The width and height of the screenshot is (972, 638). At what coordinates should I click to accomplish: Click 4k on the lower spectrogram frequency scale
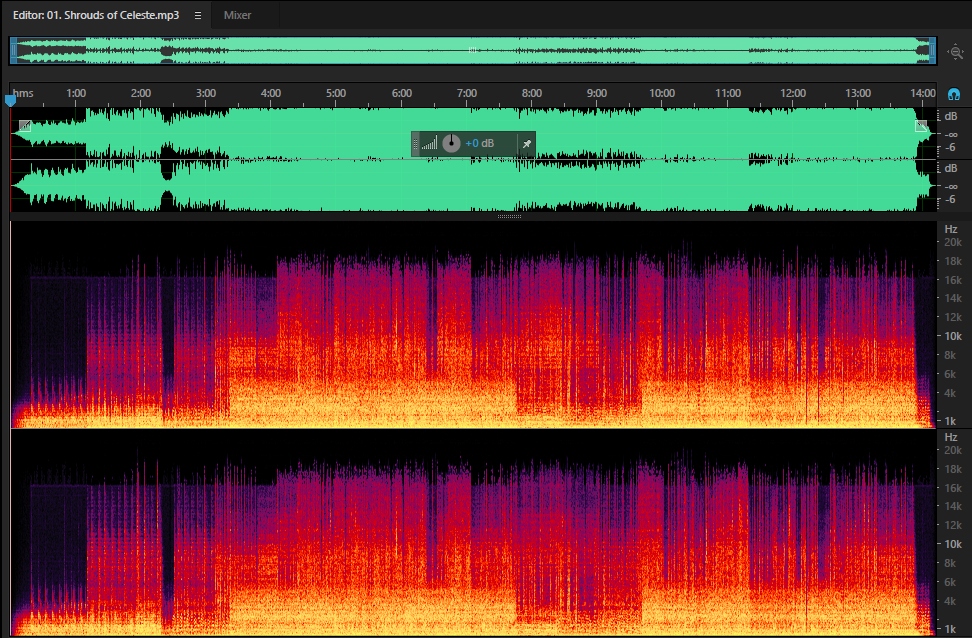950,601
